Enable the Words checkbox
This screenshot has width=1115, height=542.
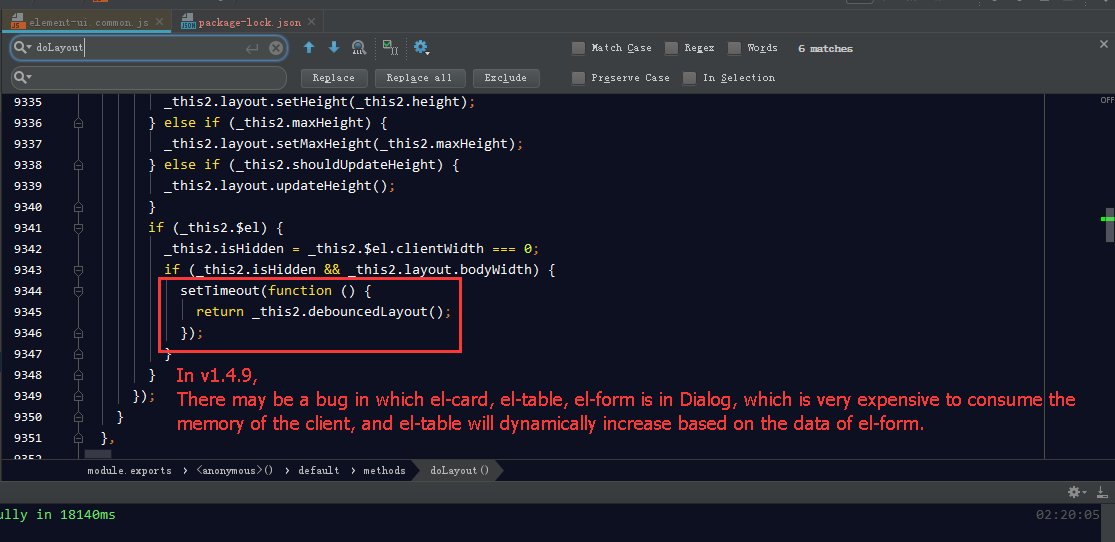[x=735, y=48]
